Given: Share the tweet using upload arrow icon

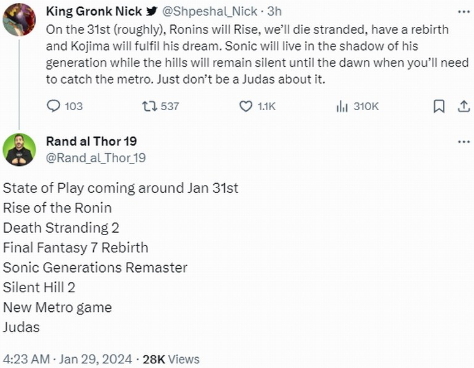Looking at the screenshot, I should 463,106.
